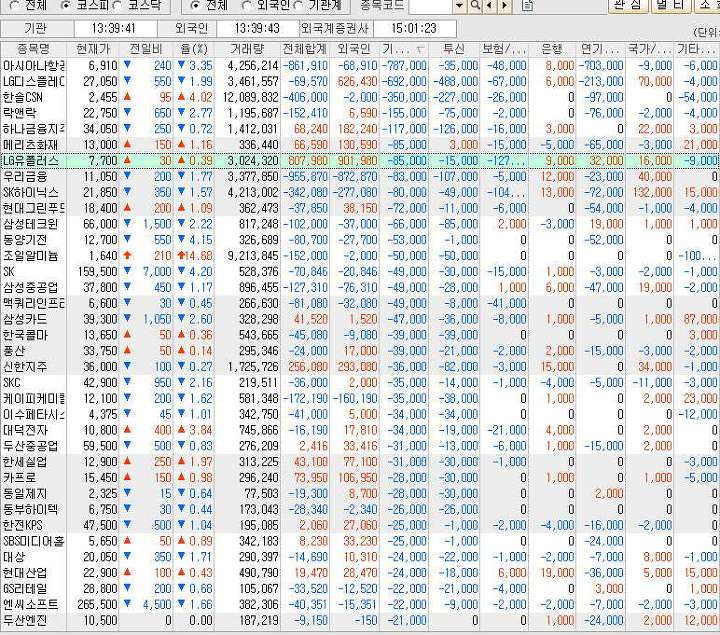The width and height of the screenshot is (720, 635).
Task: Toggle the sort arrow on the 기... column header
Action: (419, 50)
